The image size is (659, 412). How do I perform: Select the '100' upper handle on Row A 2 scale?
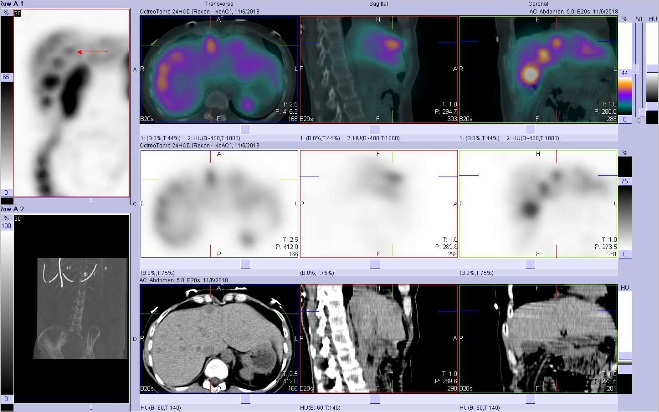point(7,226)
